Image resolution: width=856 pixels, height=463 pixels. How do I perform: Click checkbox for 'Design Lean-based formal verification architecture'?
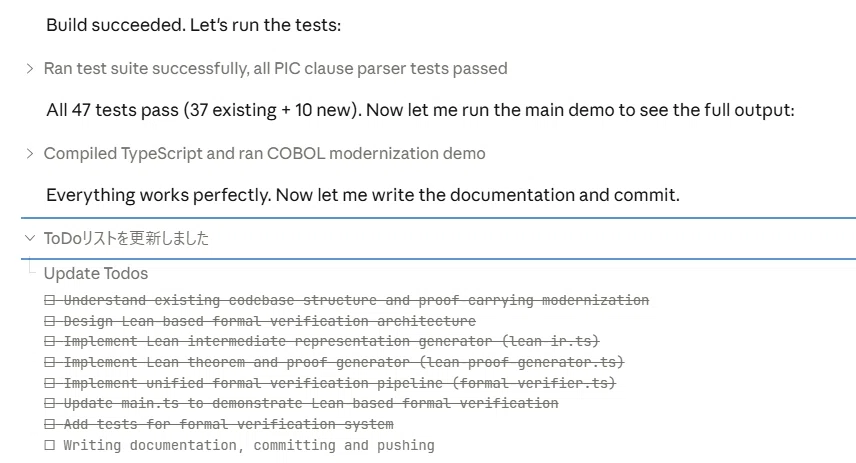tap(50, 321)
